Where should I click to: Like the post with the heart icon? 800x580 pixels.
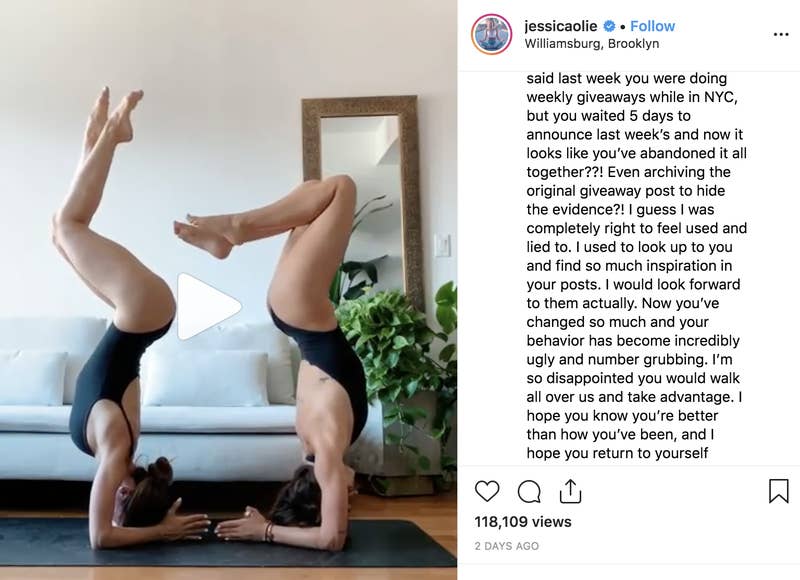click(487, 491)
